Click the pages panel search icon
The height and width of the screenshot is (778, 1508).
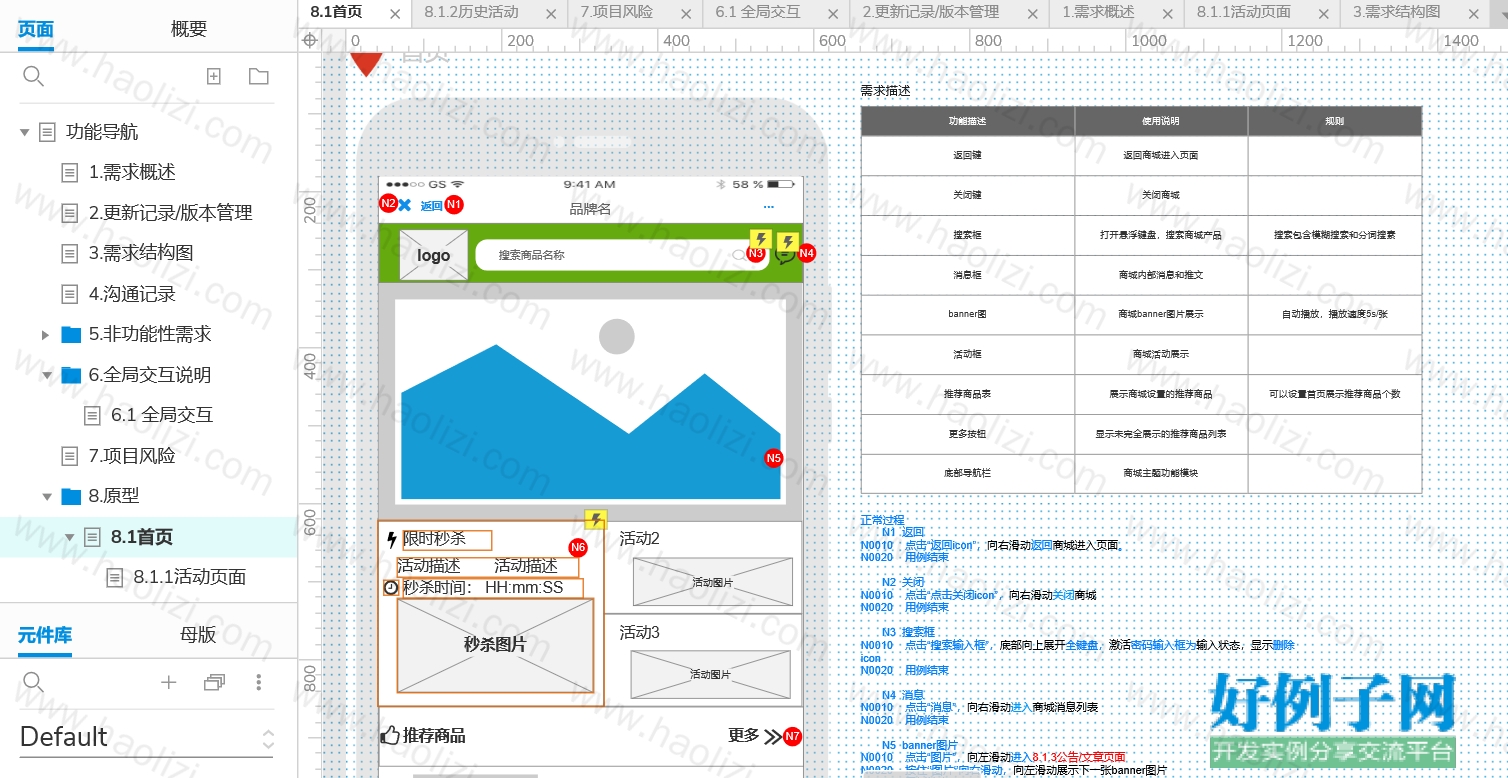(33, 76)
